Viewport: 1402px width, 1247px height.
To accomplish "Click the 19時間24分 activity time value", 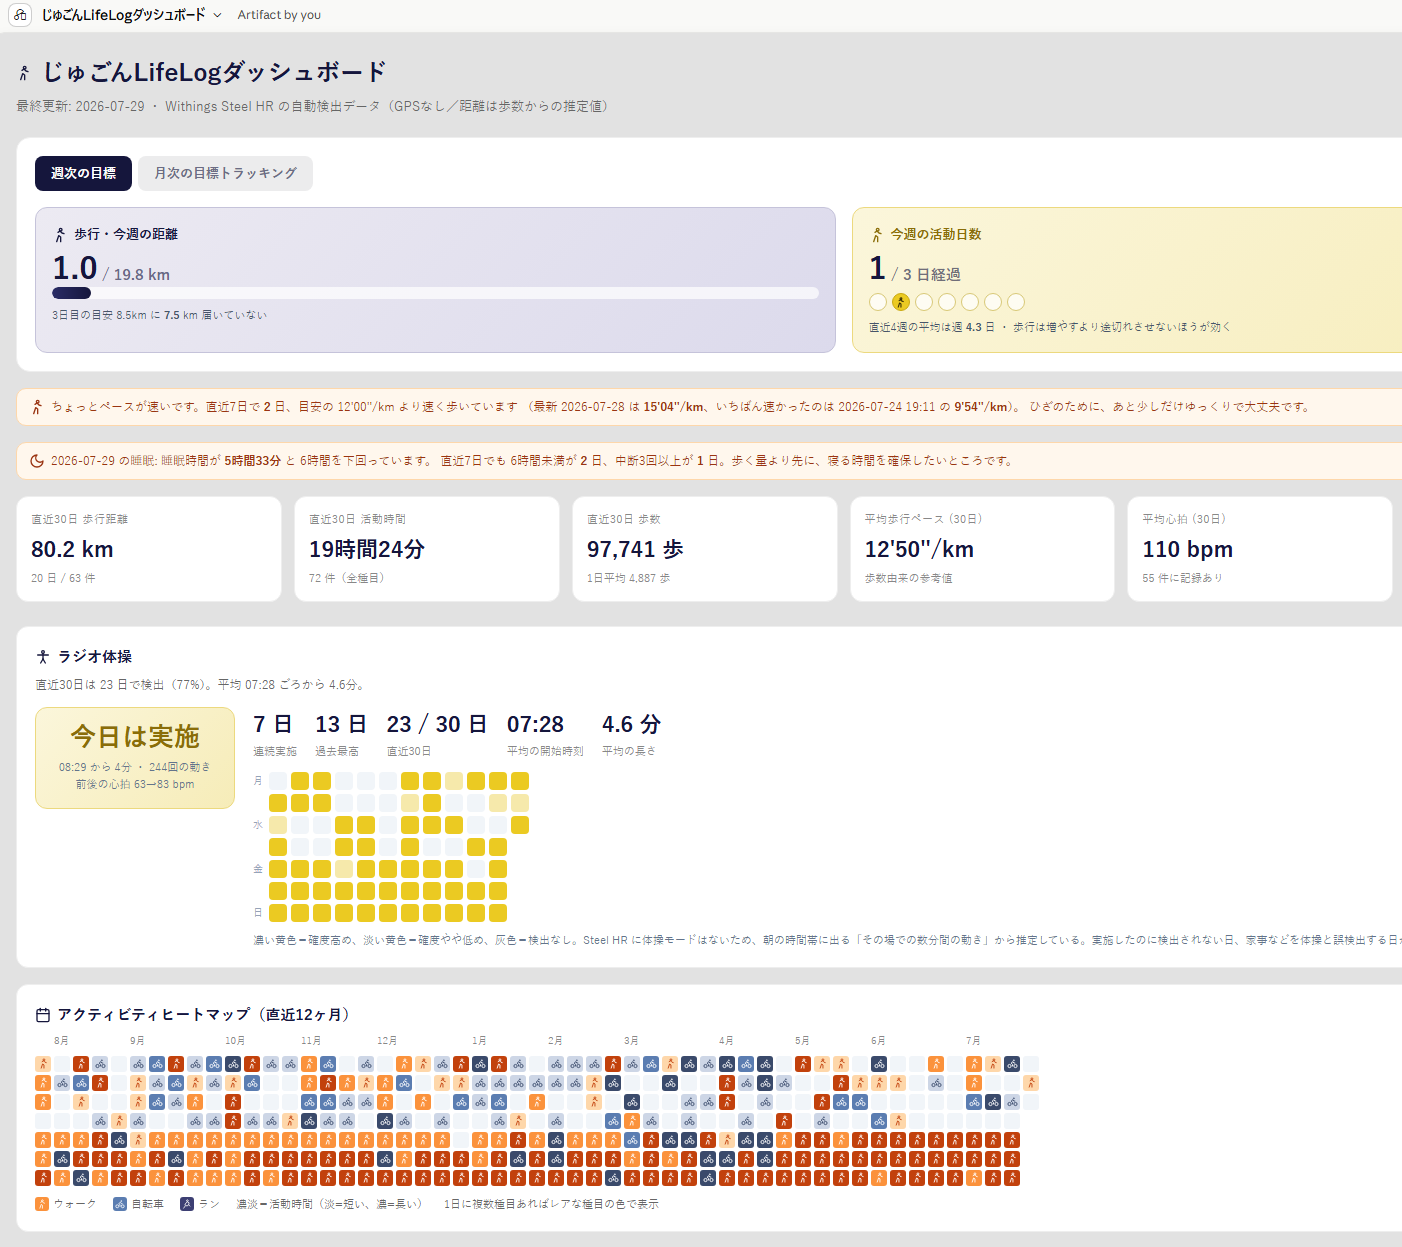I will click(x=367, y=549).
